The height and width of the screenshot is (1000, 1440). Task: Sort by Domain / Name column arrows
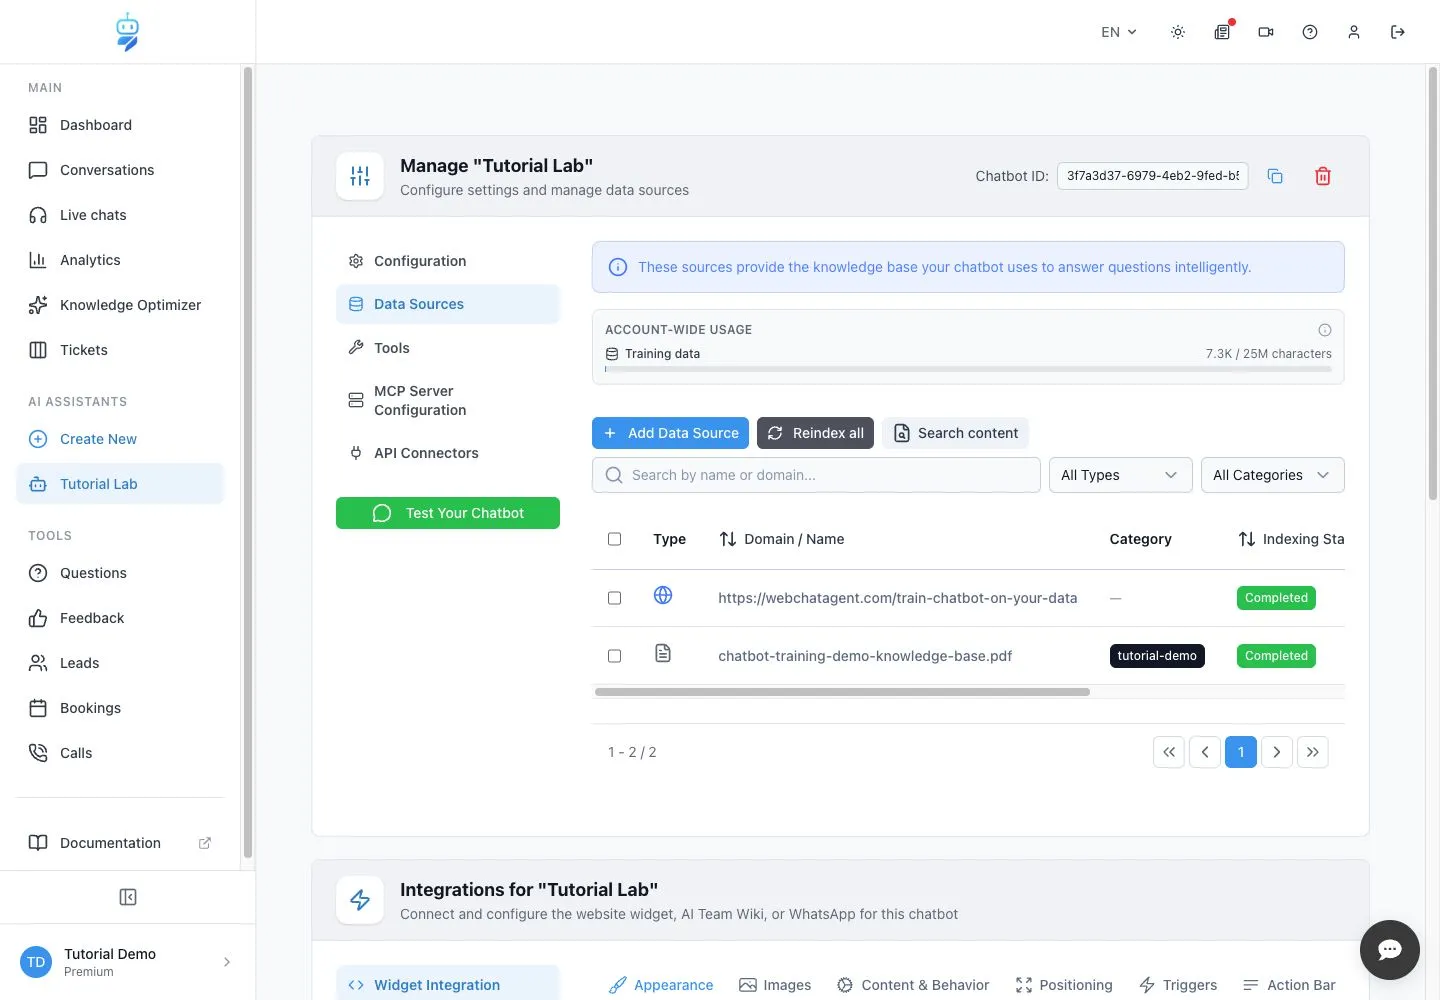[x=728, y=539]
